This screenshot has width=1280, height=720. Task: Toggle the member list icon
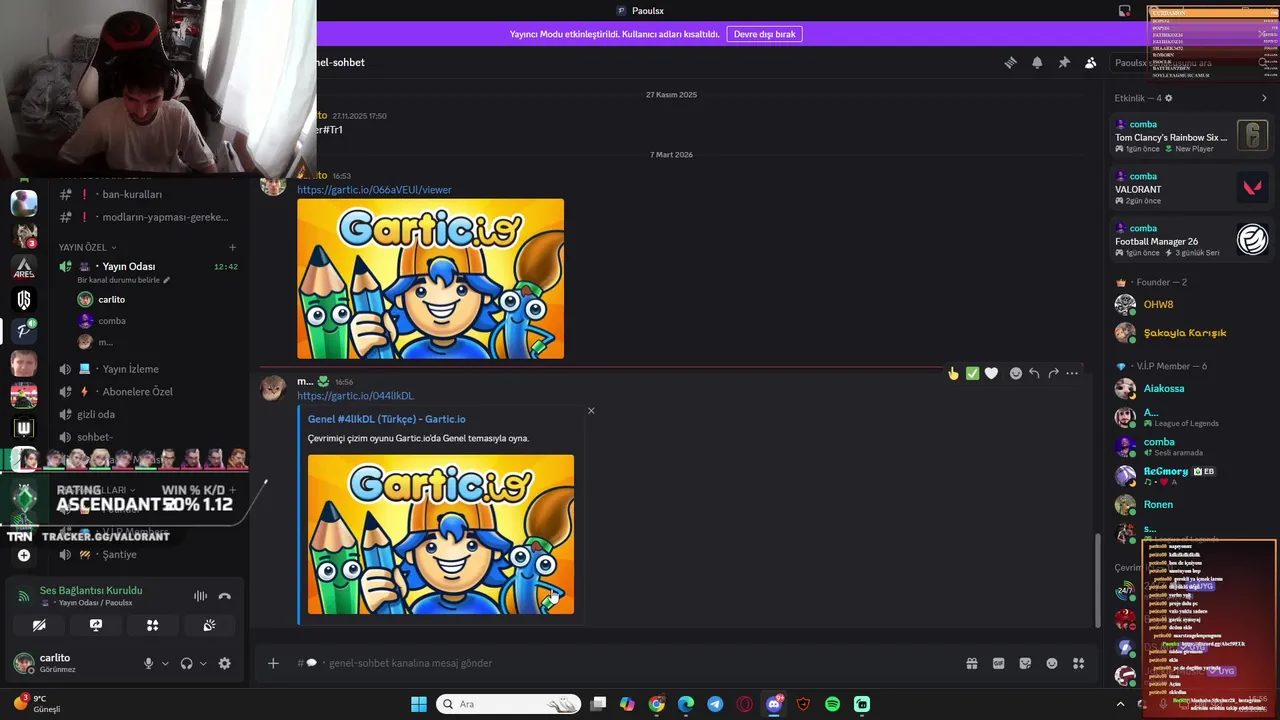(x=1091, y=62)
